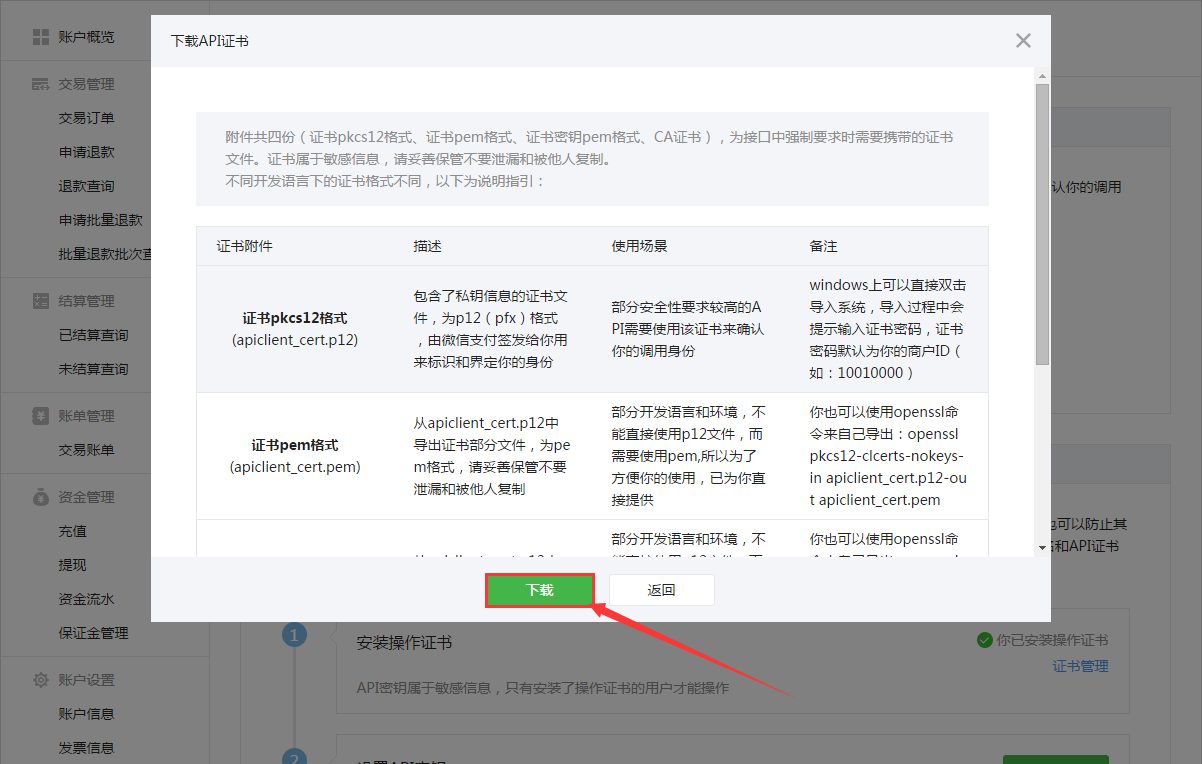Click the 账户设置 gear icon
Viewport: 1202px width, 764px height.
pos(41,680)
